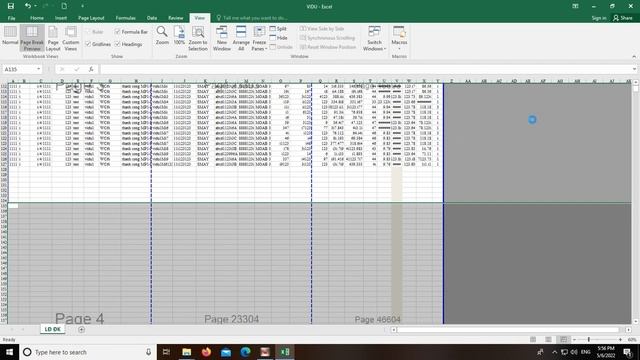Select the LO OK sheet tab

click(52, 329)
